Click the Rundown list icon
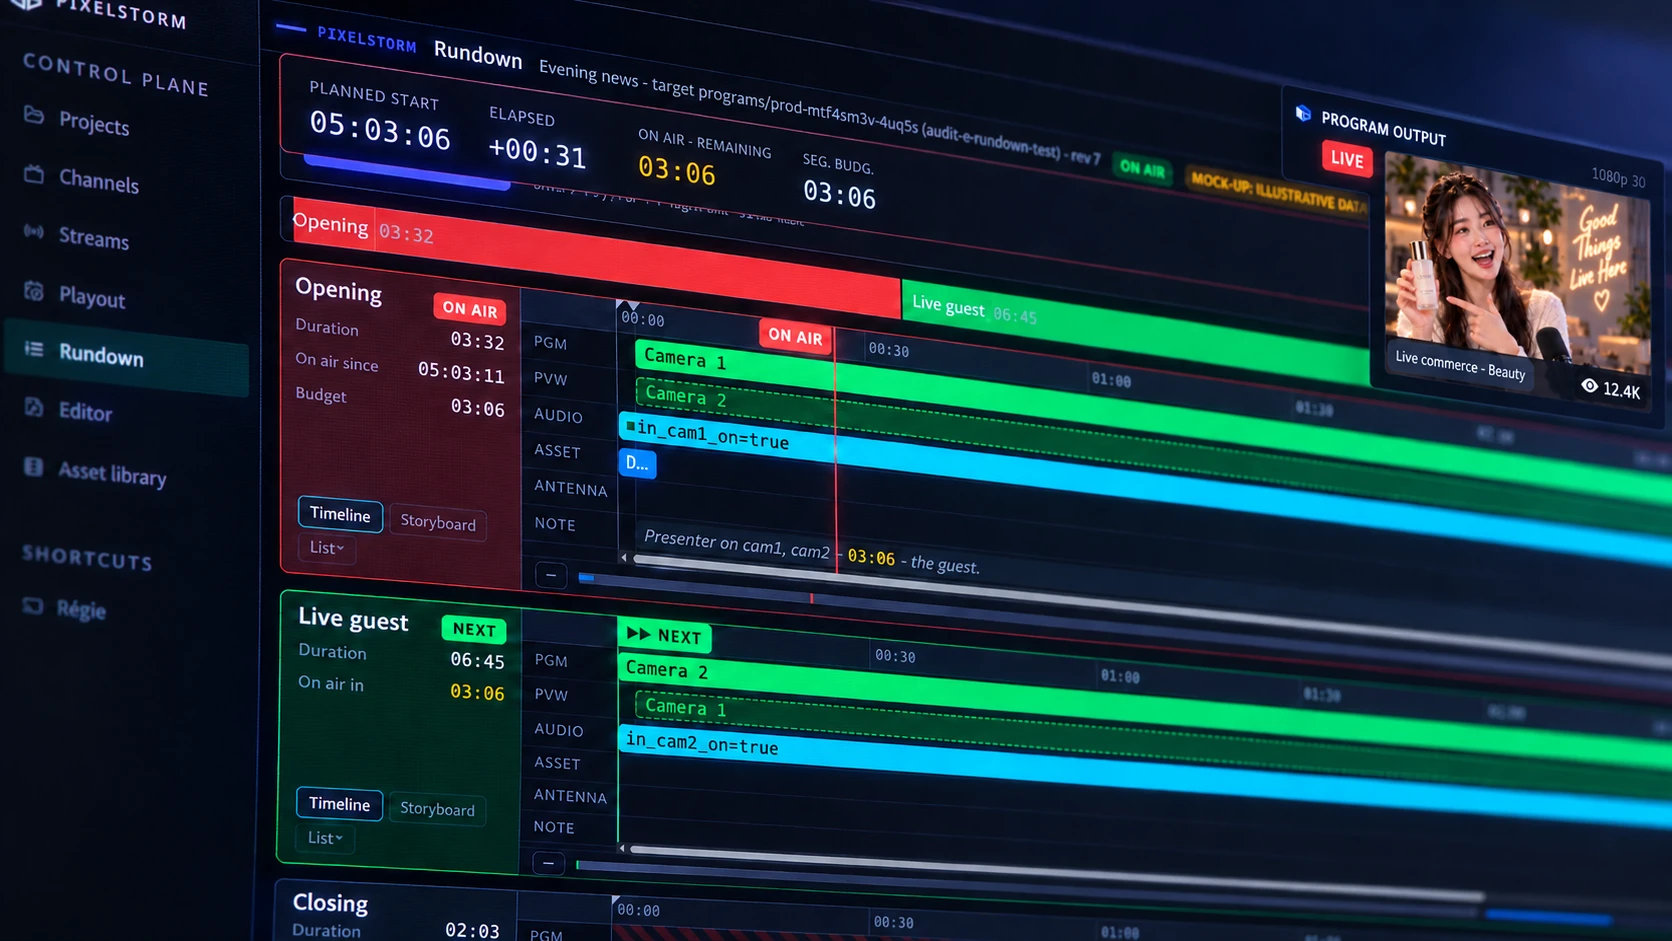Screen dimensions: 1672x941 (34, 349)
